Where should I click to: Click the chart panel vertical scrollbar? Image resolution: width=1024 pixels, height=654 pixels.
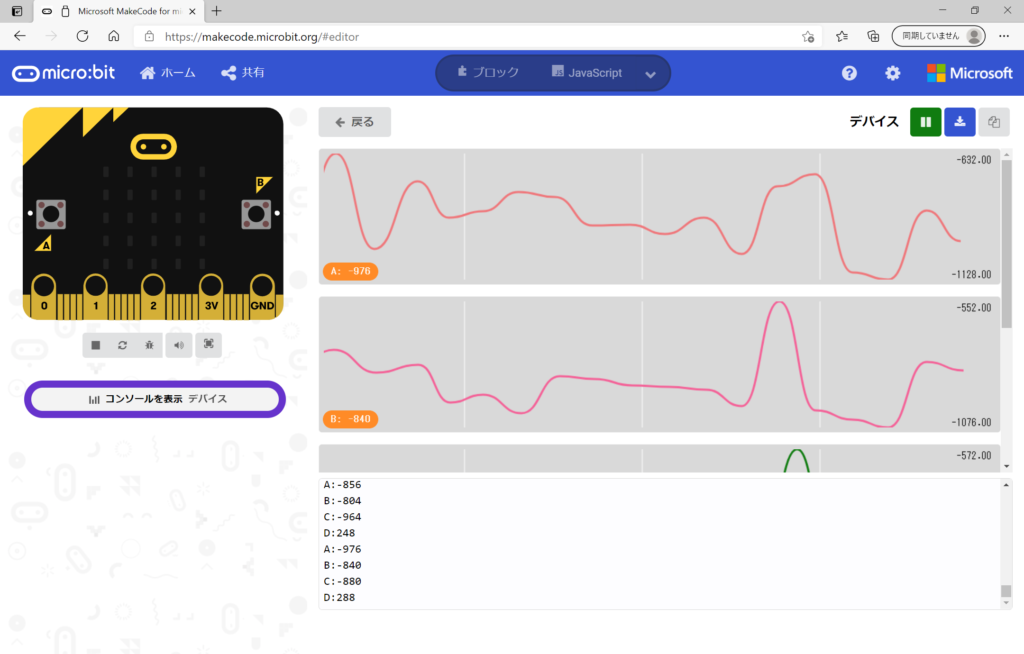tap(1006, 242)
